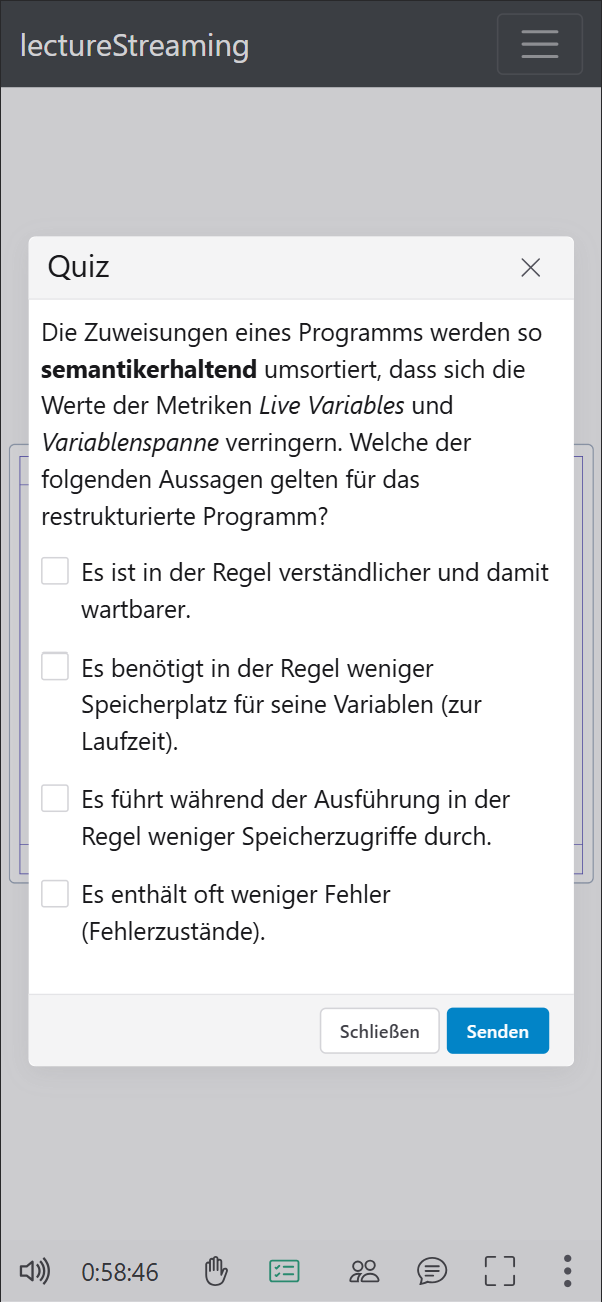Submit the quiz with Senden
The width and height of the screenshot is (602, 1302).
click(x=497, y=1030)
